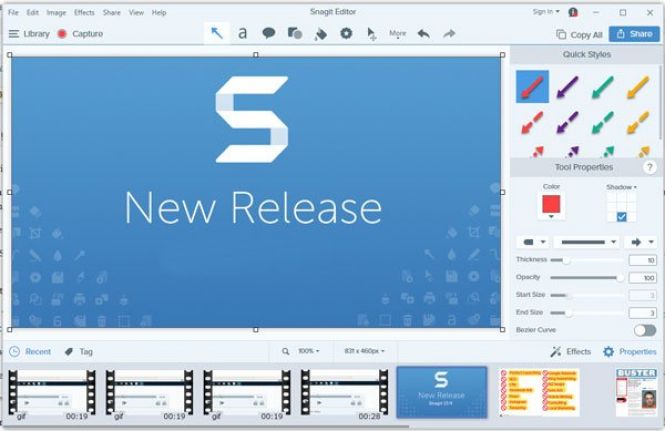The width and height of the screenshot is (665, 431).
Task: Toggle the Shadow direction checkbox
Action: click(x=621, y=217)
